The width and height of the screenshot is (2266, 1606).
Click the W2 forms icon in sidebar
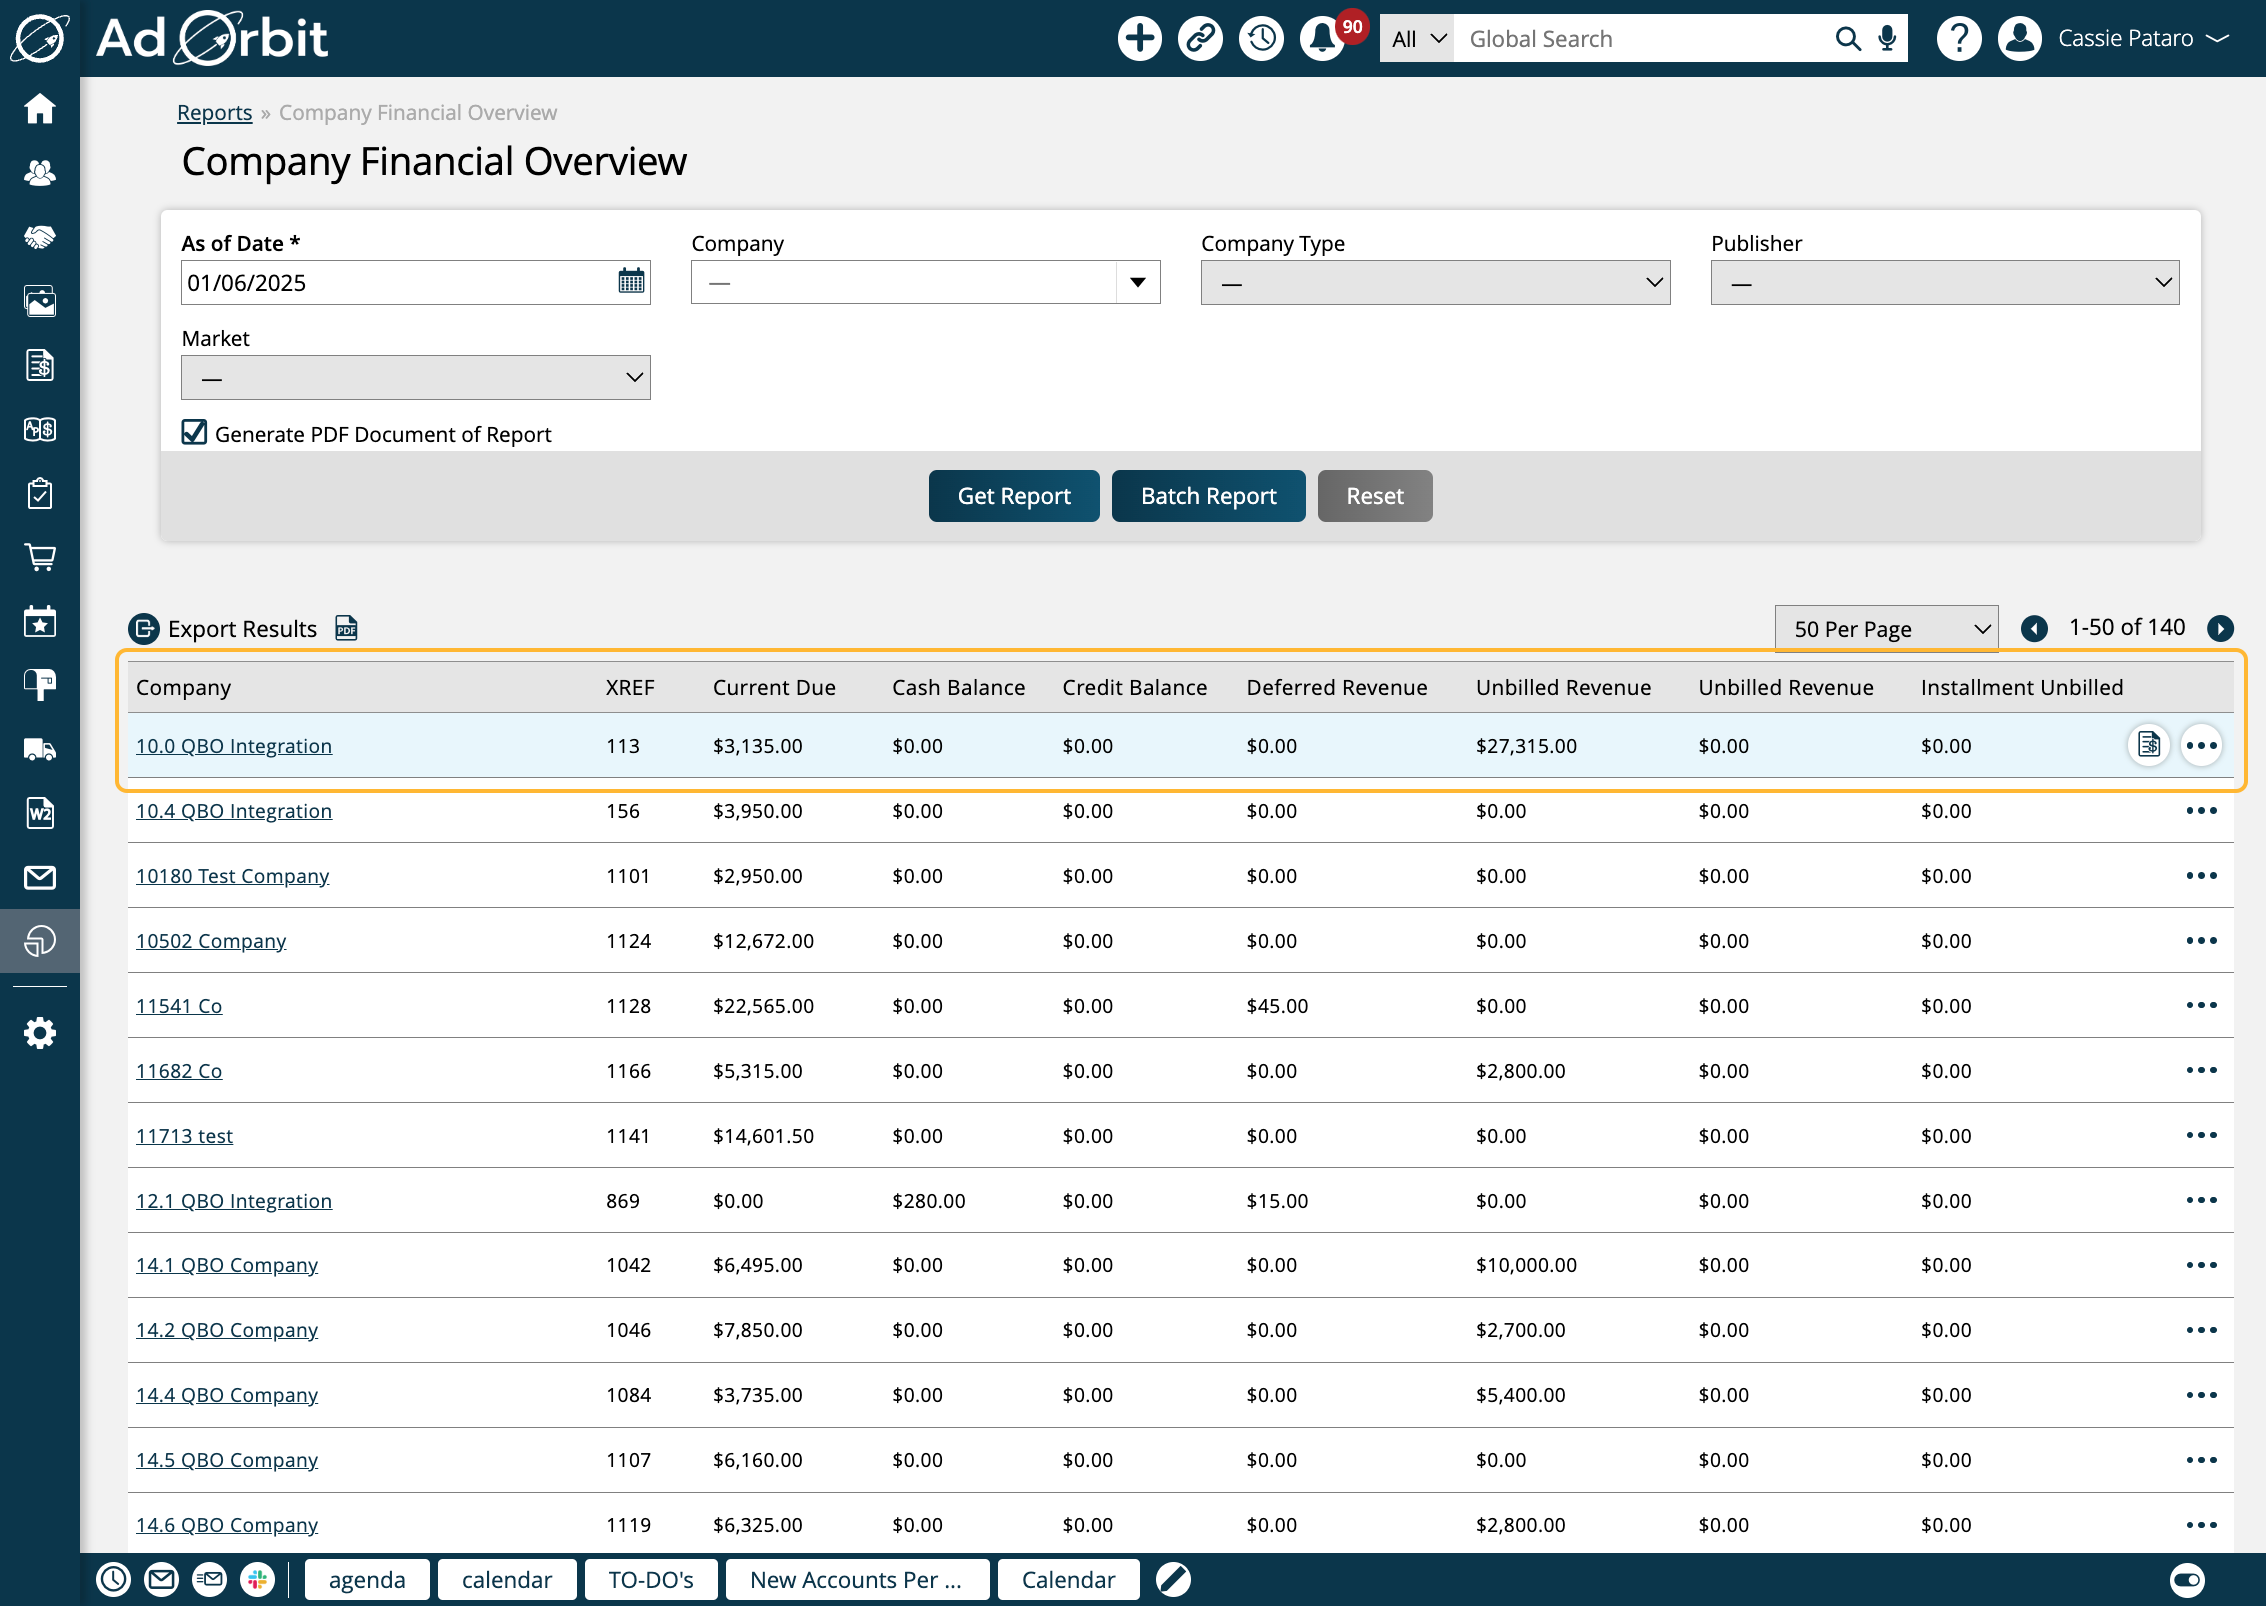40,813
